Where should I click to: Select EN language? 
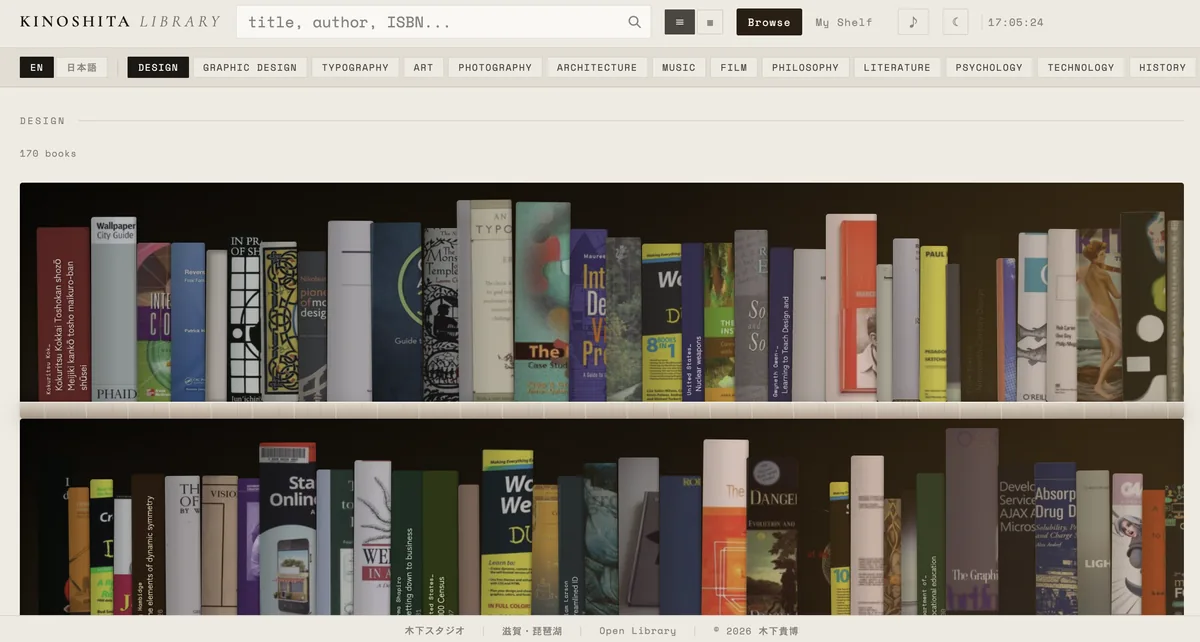click(x=37, y=67)
